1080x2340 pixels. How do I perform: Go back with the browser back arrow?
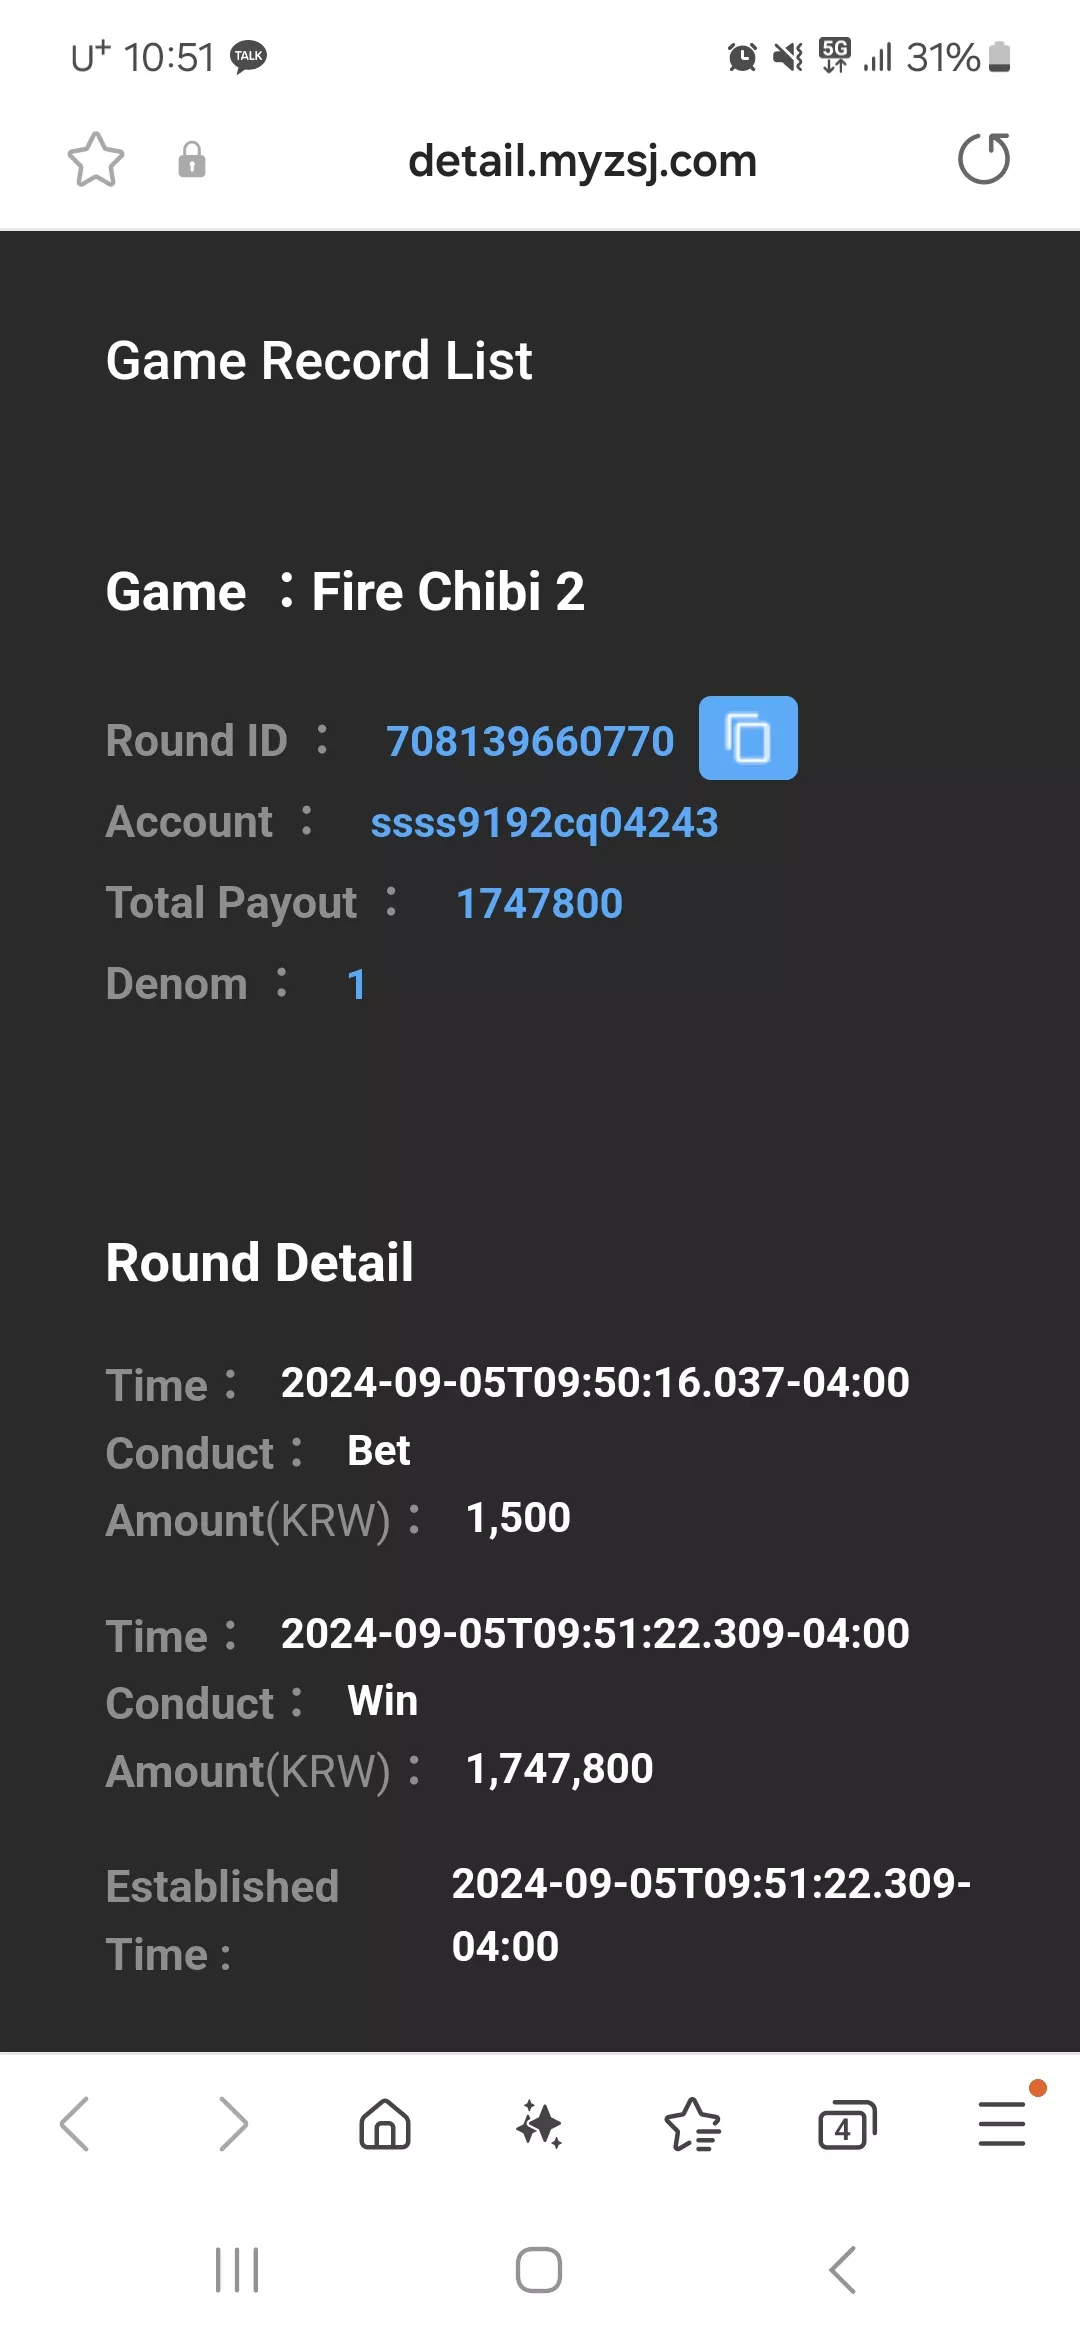(x=75, y=2123)
